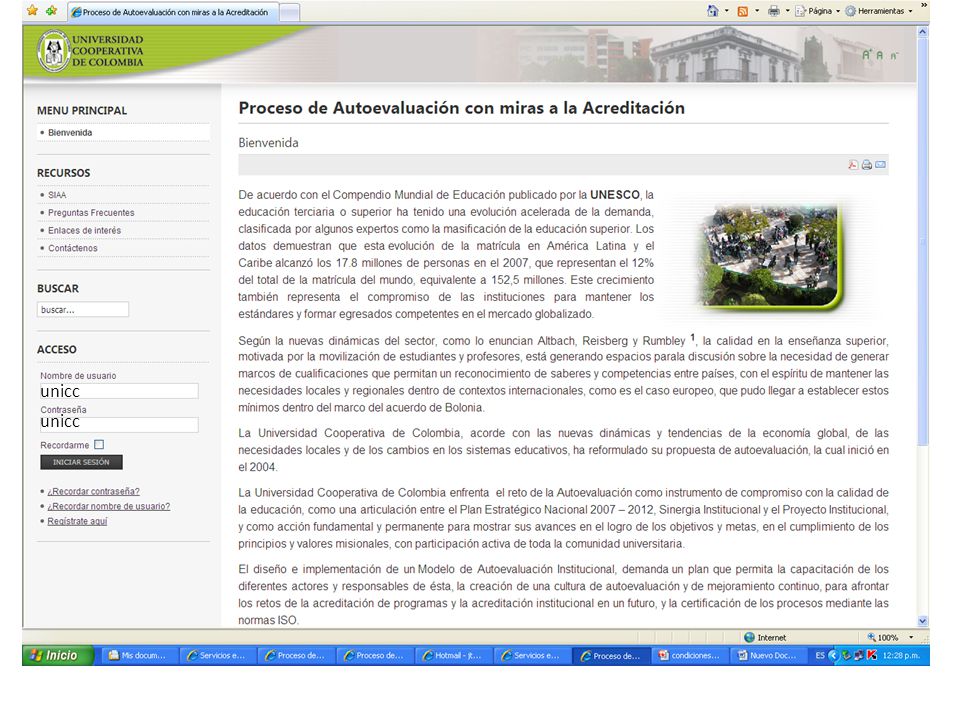The image size is (960, 720).
Task: Open the zoom level dropdown arrow
Action: pos(911,637)
